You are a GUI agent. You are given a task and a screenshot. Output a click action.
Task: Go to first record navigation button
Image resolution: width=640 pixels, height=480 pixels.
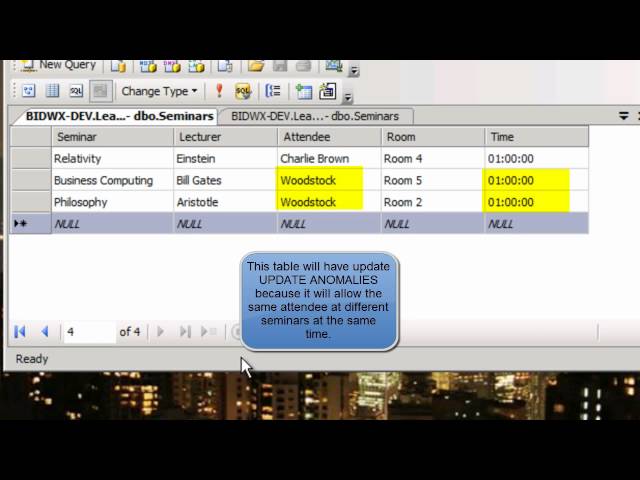coord(20,331)
